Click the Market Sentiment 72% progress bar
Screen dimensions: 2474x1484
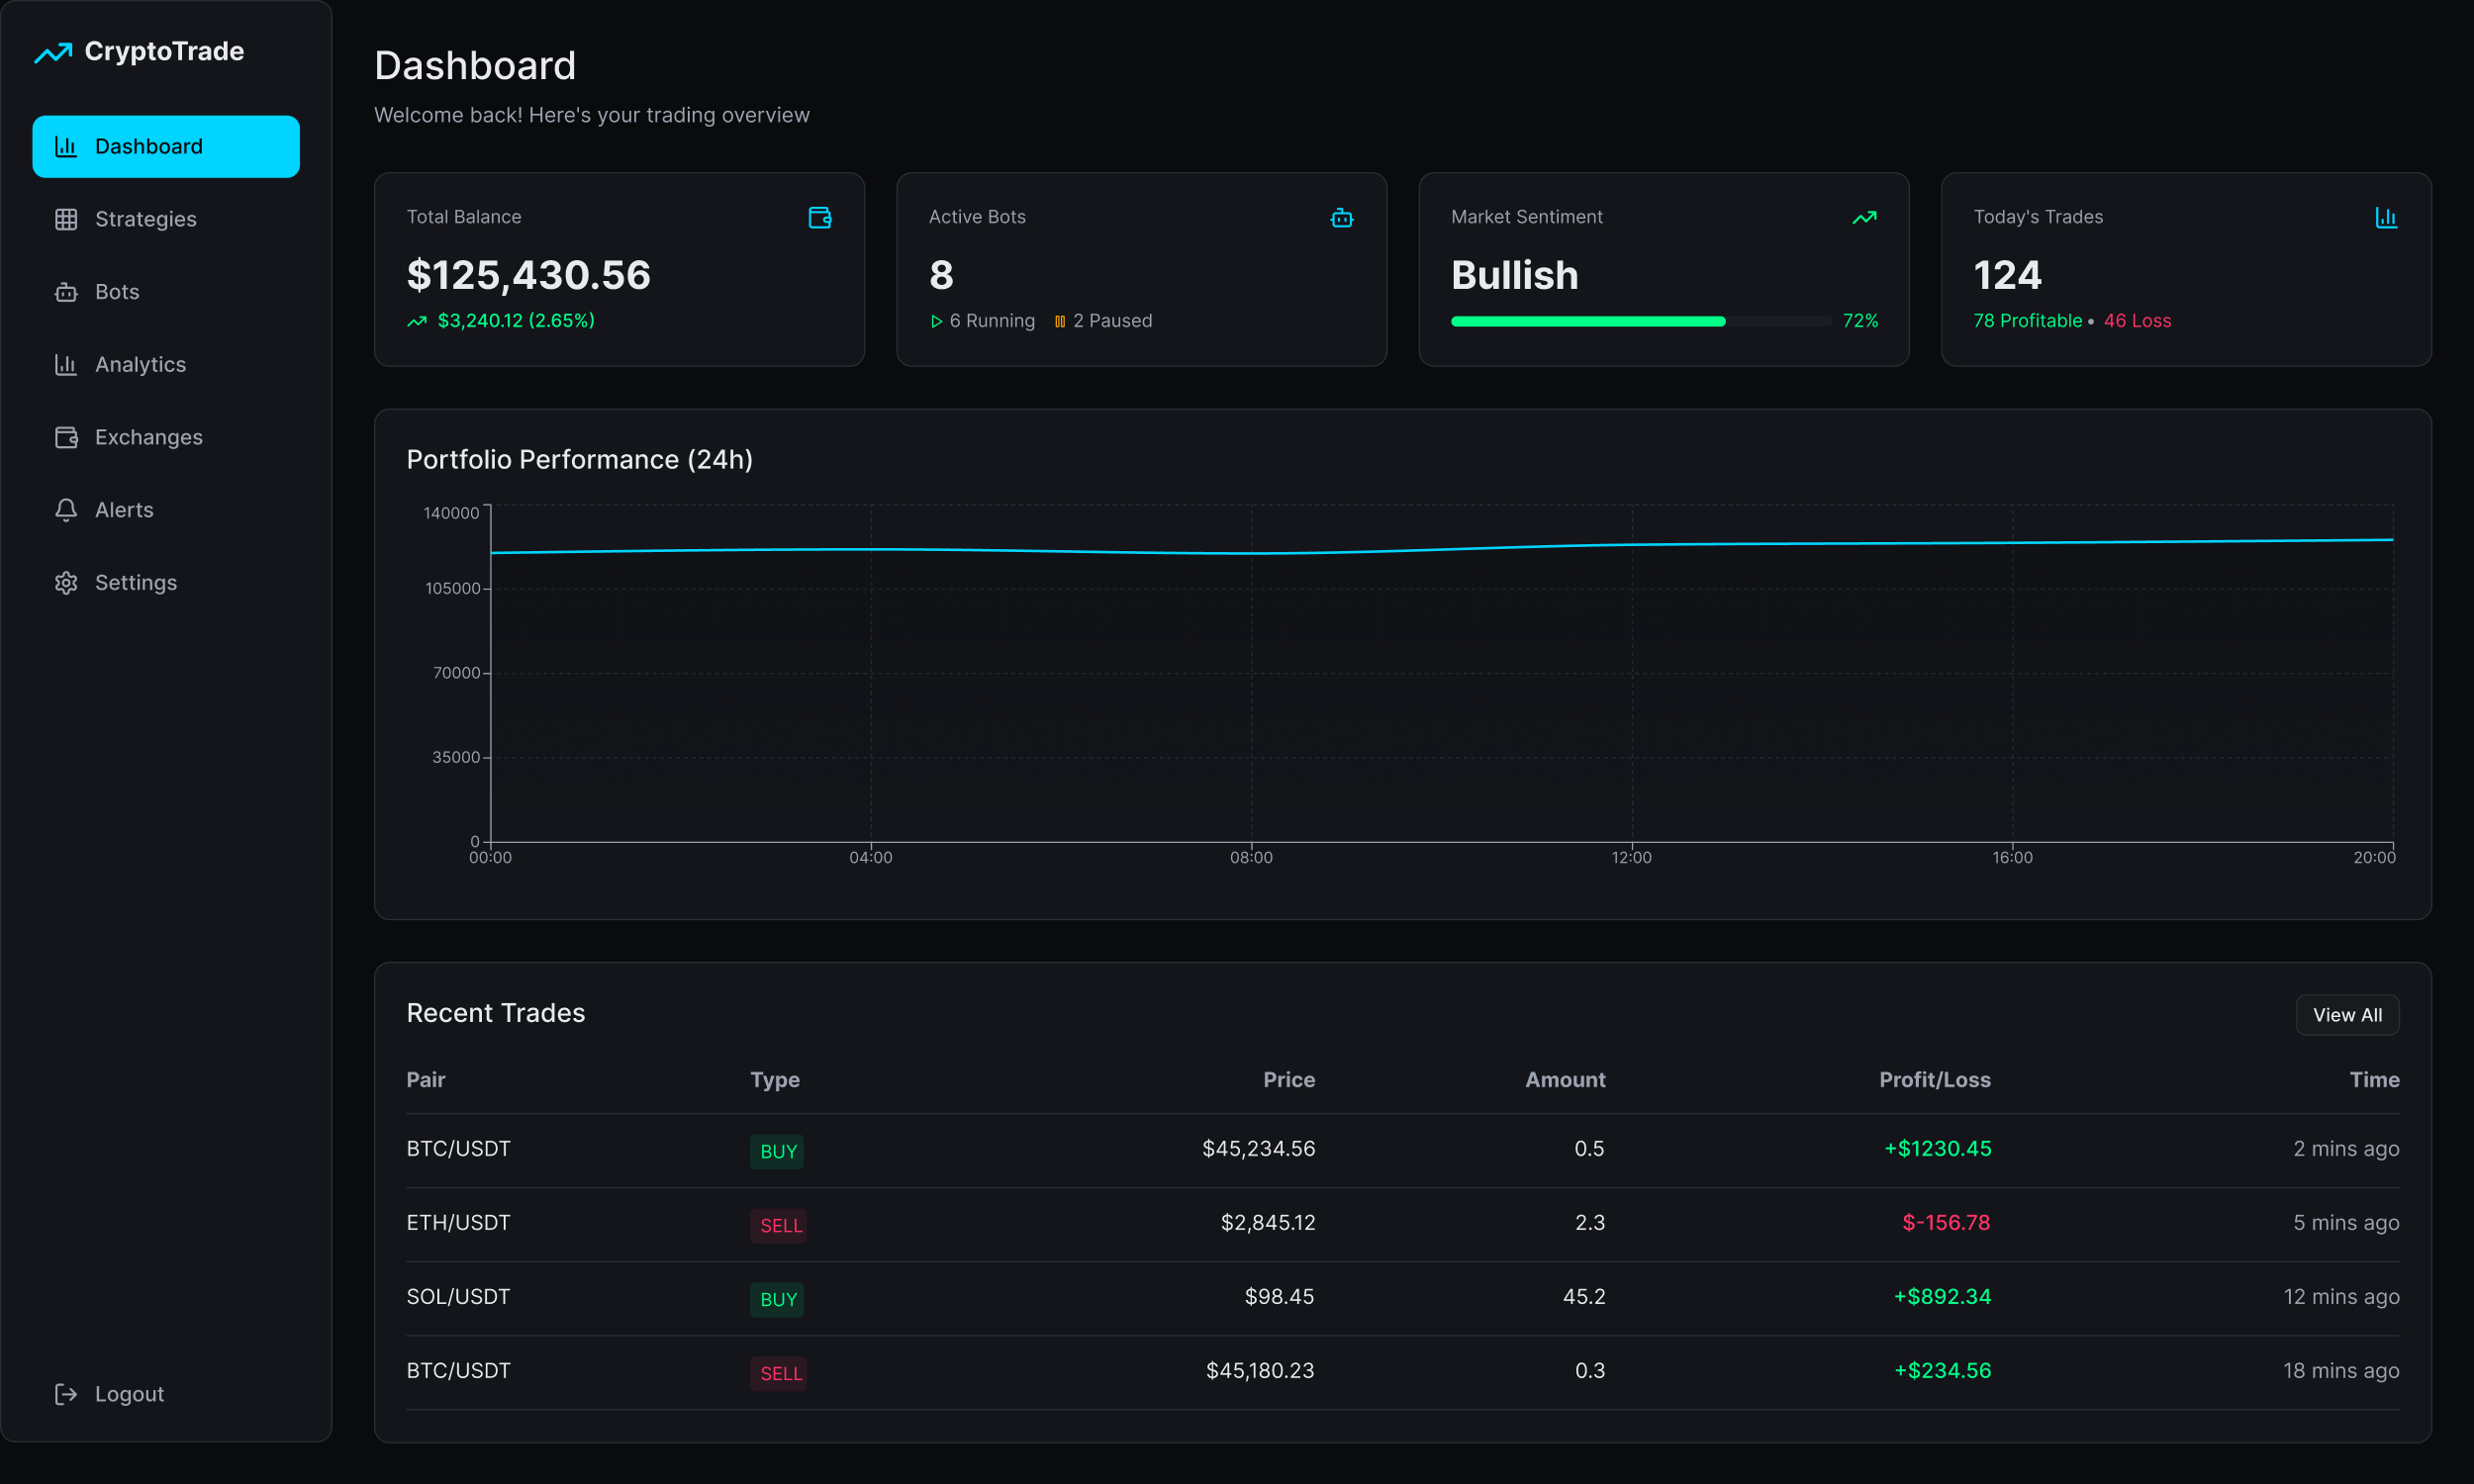pyautogui.click(x=1641, y=321)
